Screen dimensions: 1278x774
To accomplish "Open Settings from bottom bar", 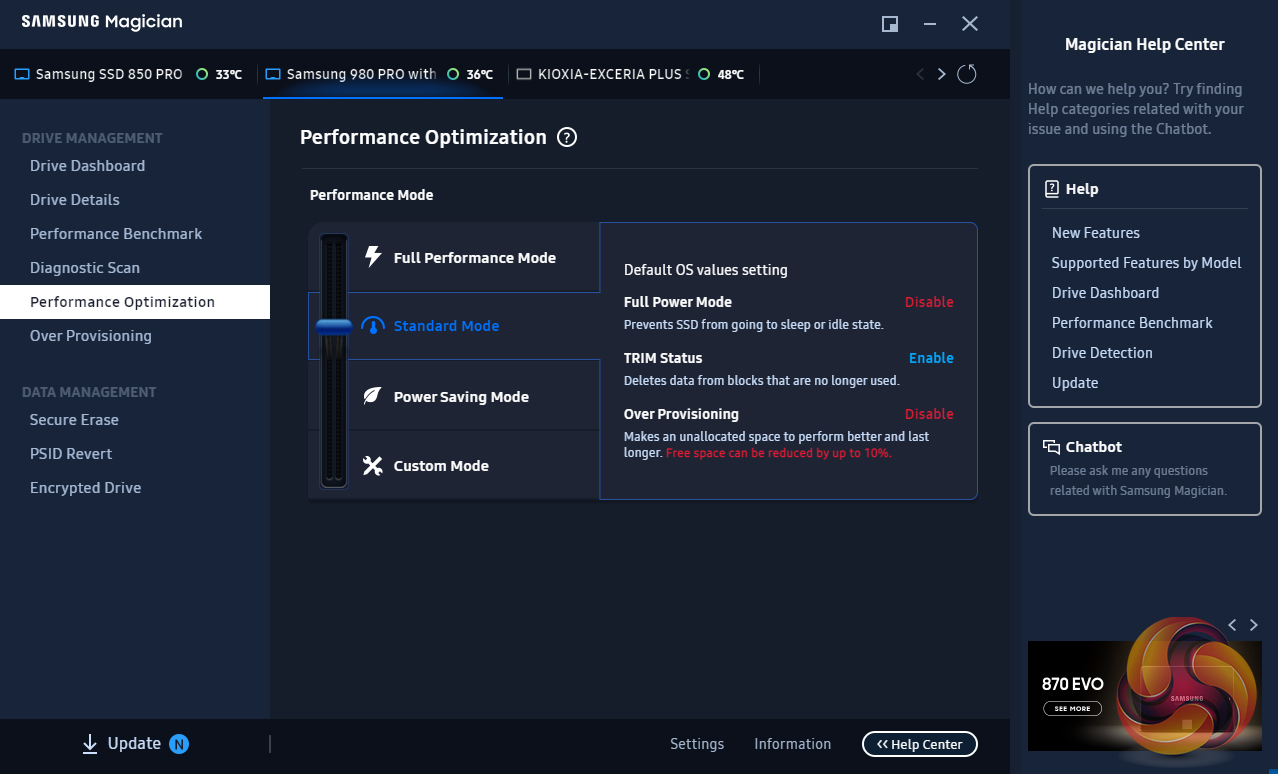I will point(697,744).
